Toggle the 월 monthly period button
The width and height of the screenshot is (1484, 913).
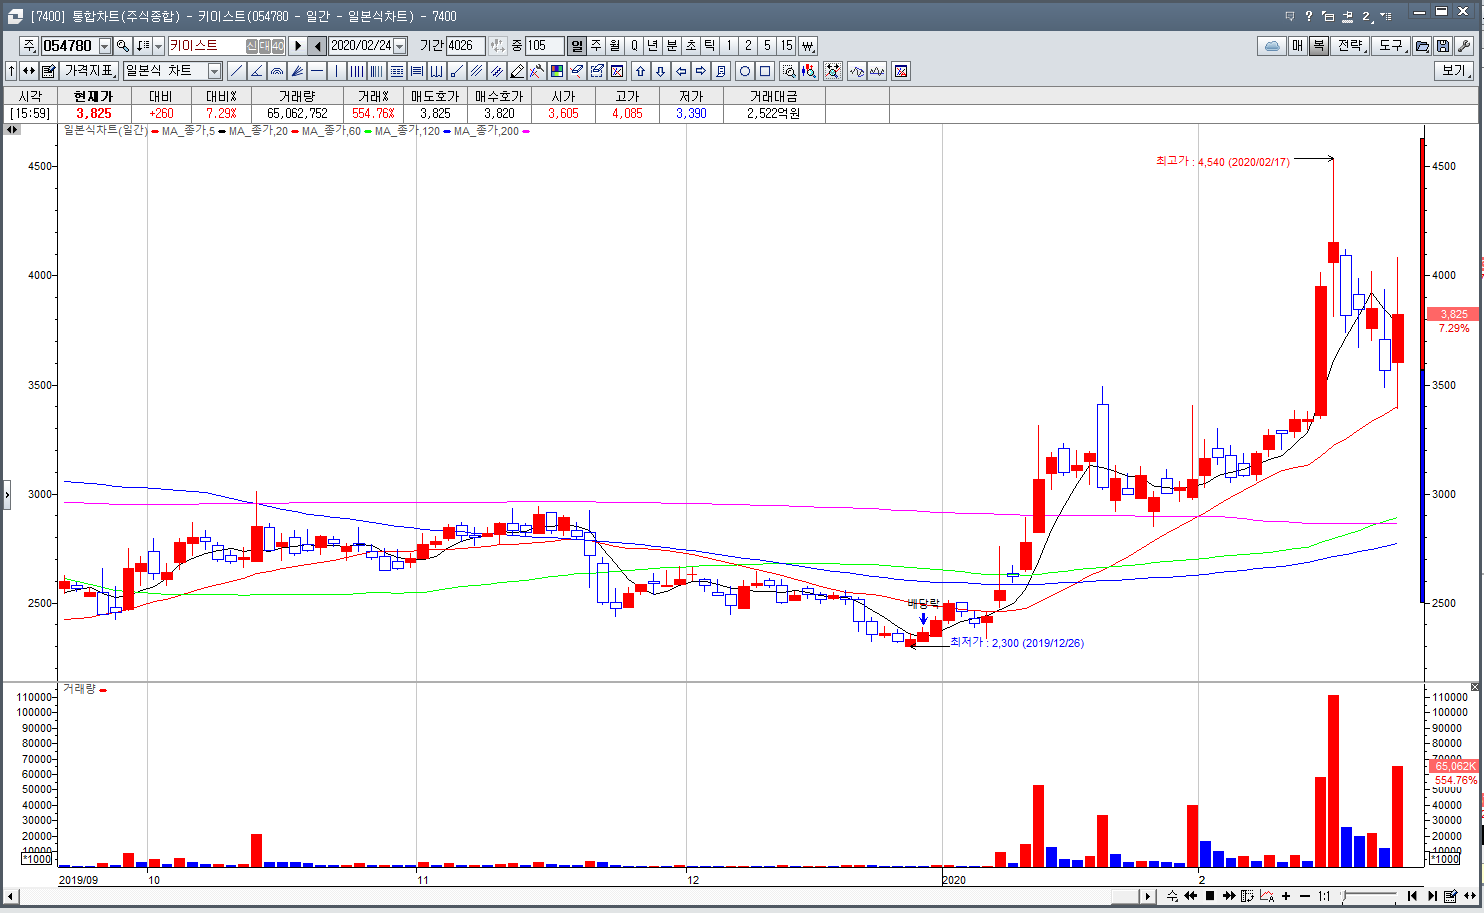(x=615, y=46)
